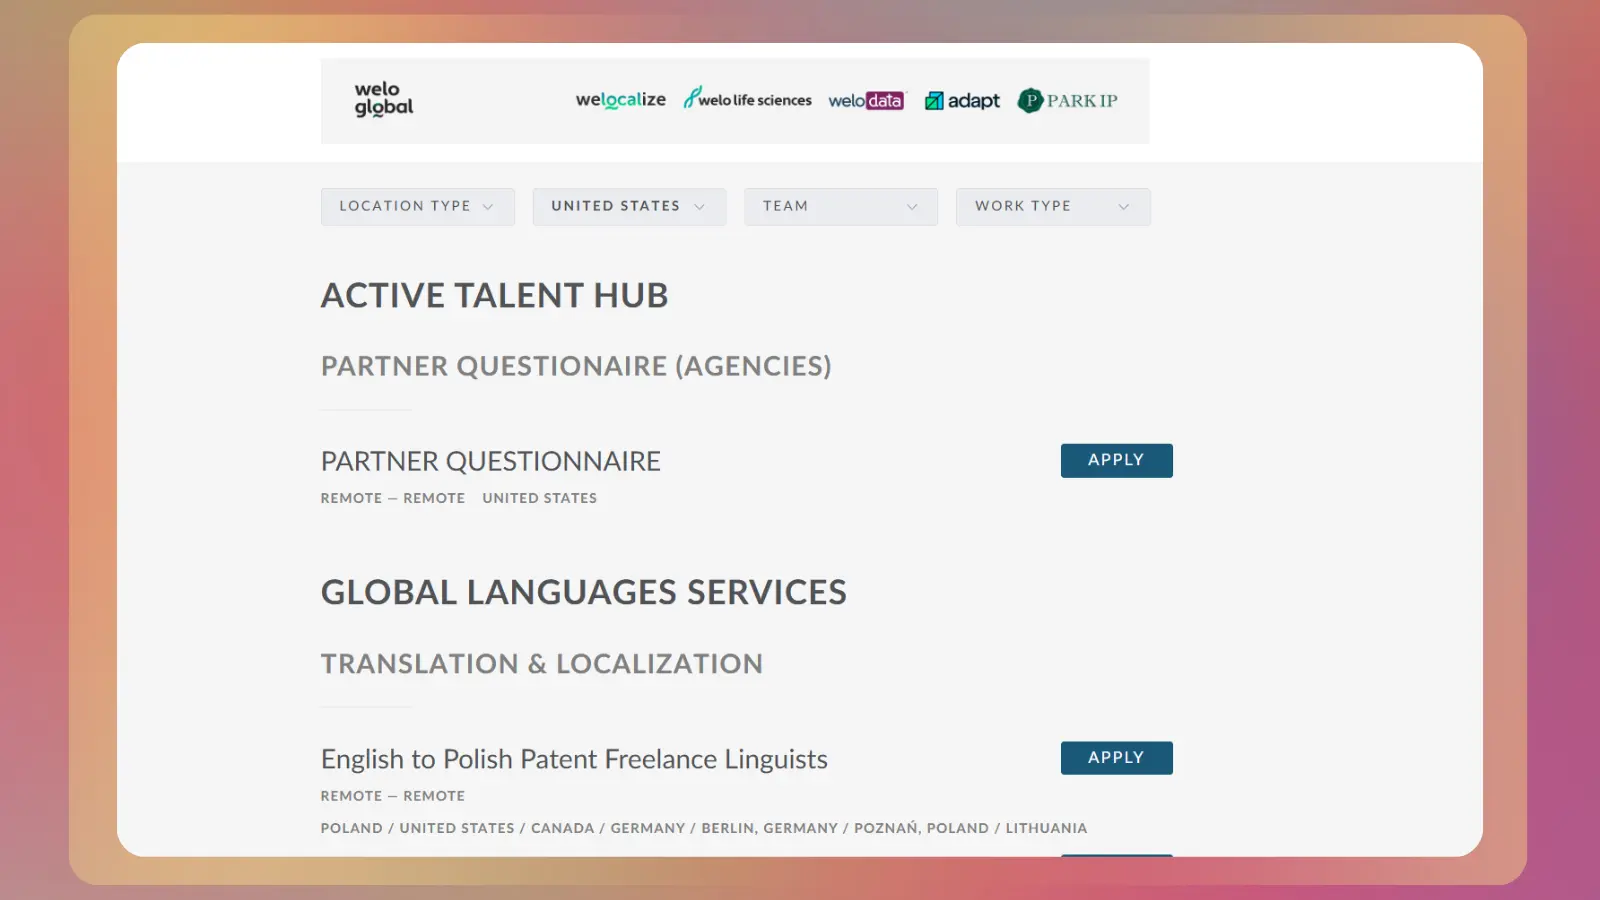Open the United States location dropdown

coord(629,206)
